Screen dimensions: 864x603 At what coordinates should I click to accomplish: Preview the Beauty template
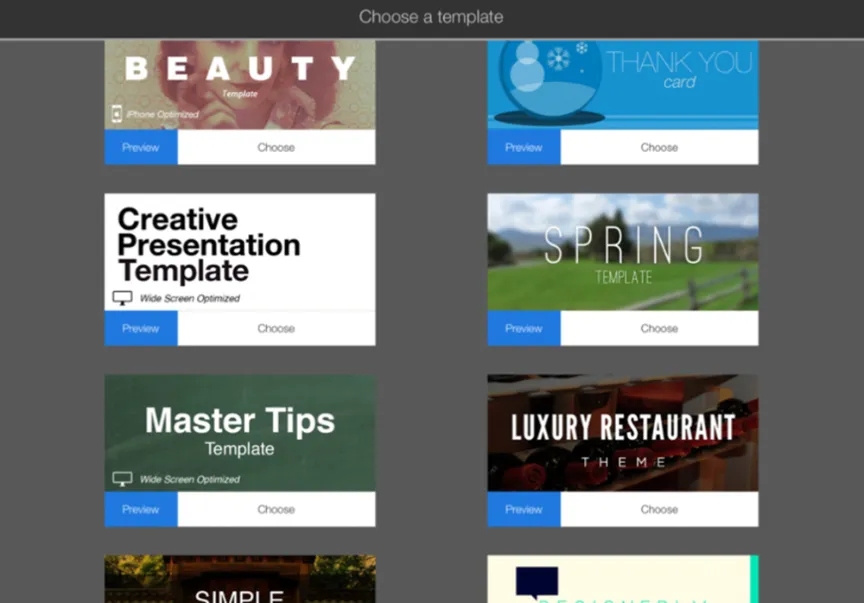(x=141, y=147)
